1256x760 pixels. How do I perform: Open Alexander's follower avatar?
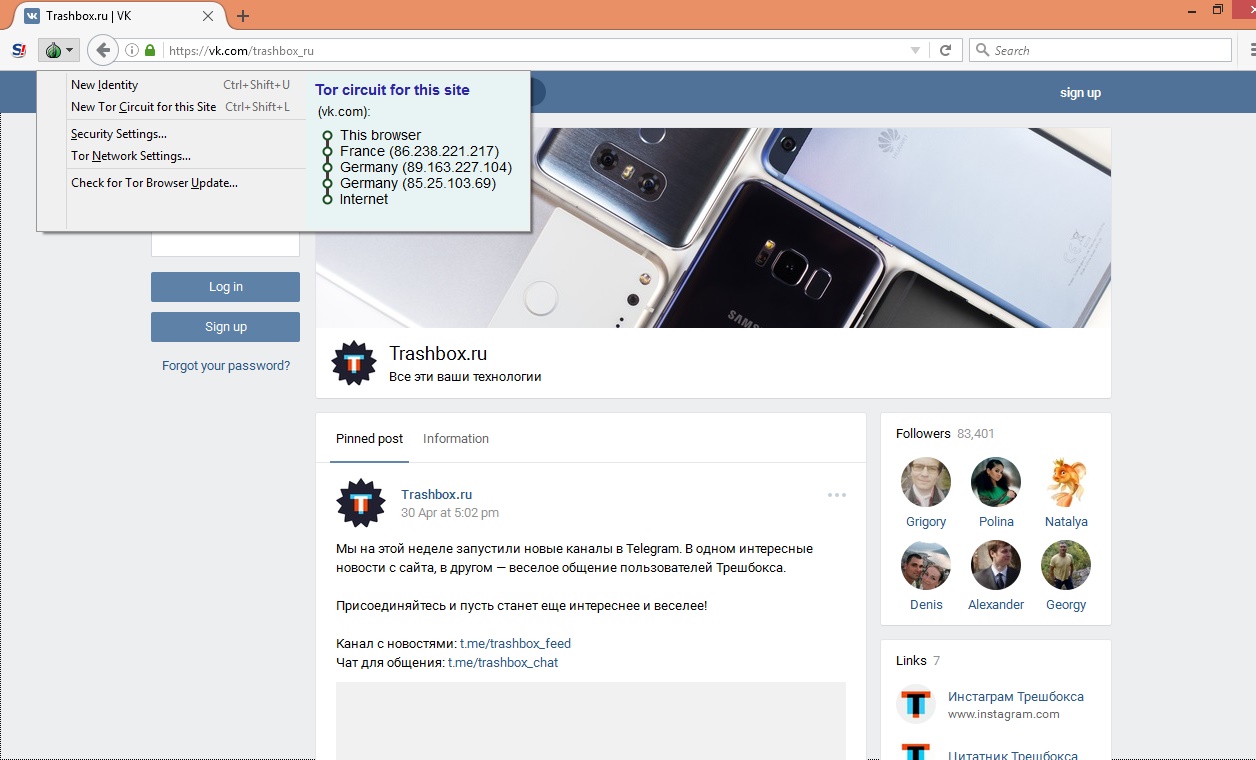[996, 565]
